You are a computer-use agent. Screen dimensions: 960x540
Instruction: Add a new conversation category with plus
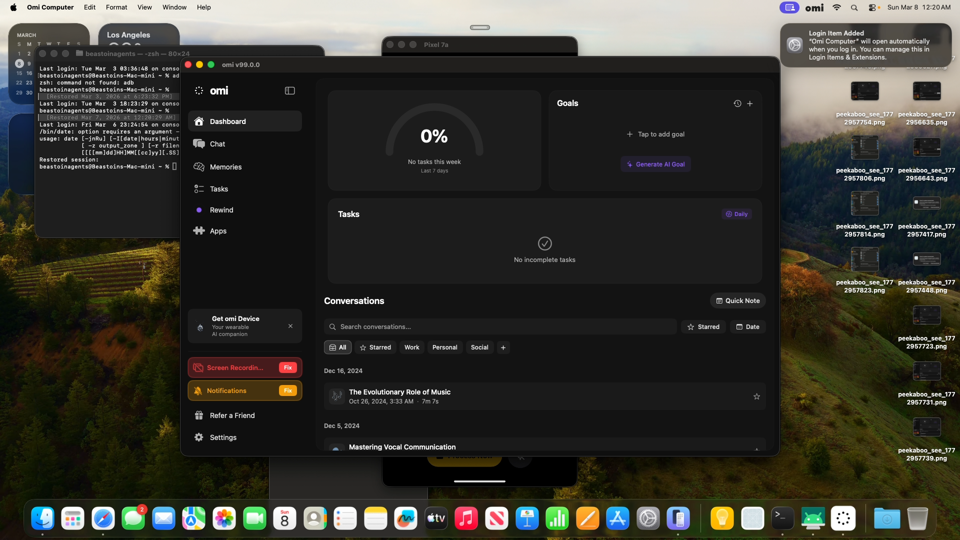coord(503,347)
